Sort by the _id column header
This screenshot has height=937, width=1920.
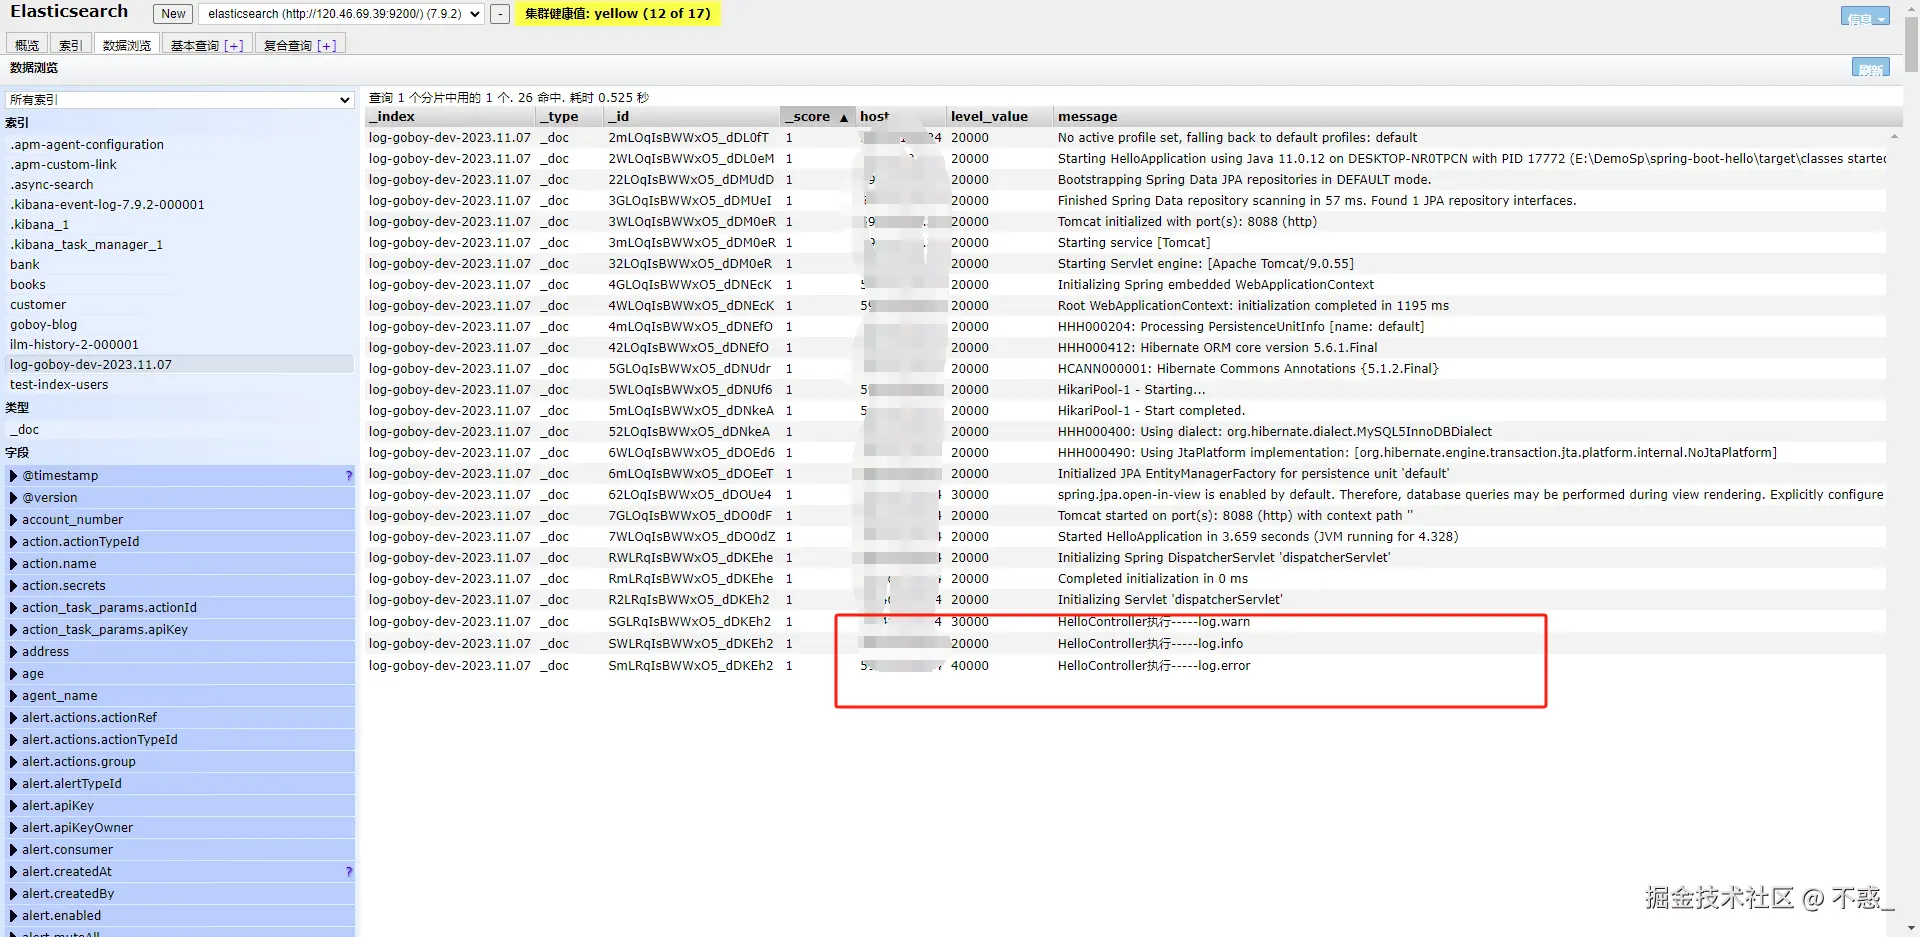click(692, 117)
